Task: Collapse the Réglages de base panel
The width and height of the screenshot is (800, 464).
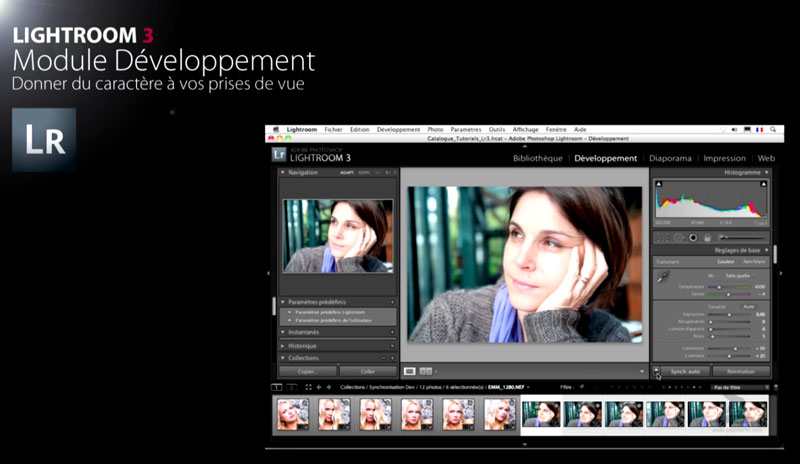Action: [x=766, y=251]
